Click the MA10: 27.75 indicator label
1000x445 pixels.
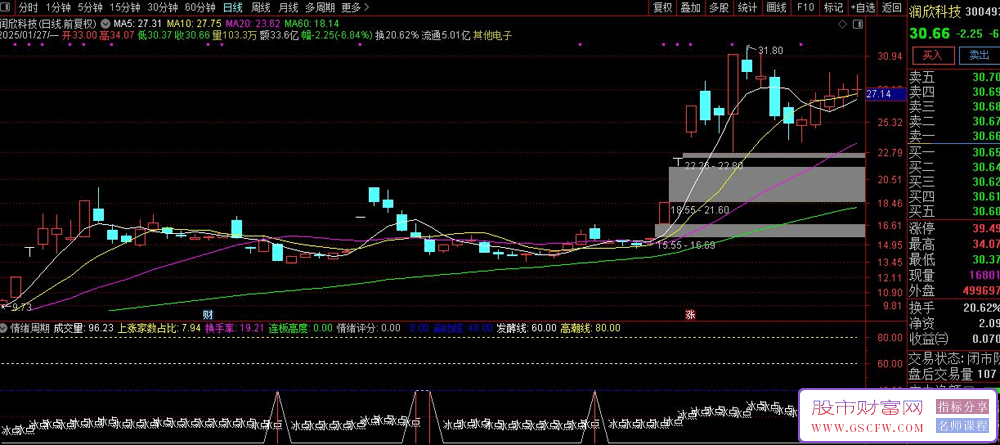click(193, 24)
